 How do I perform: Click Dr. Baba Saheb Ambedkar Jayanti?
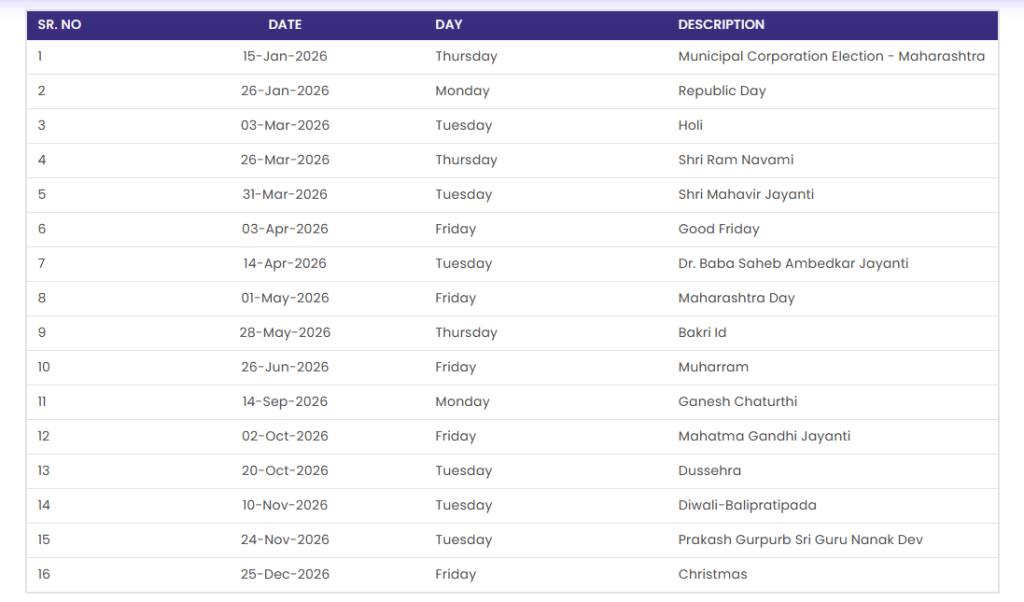click(x=793, y=264)
